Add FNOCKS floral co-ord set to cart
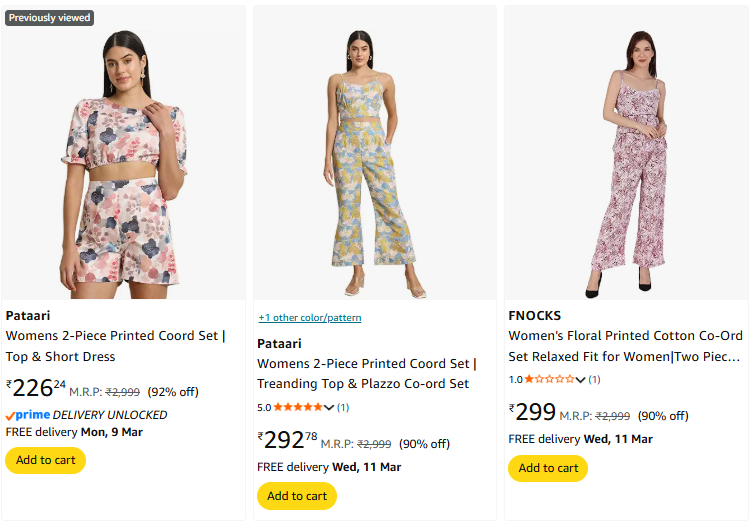This screenshot has height=521, width=755. pos(548,468)
